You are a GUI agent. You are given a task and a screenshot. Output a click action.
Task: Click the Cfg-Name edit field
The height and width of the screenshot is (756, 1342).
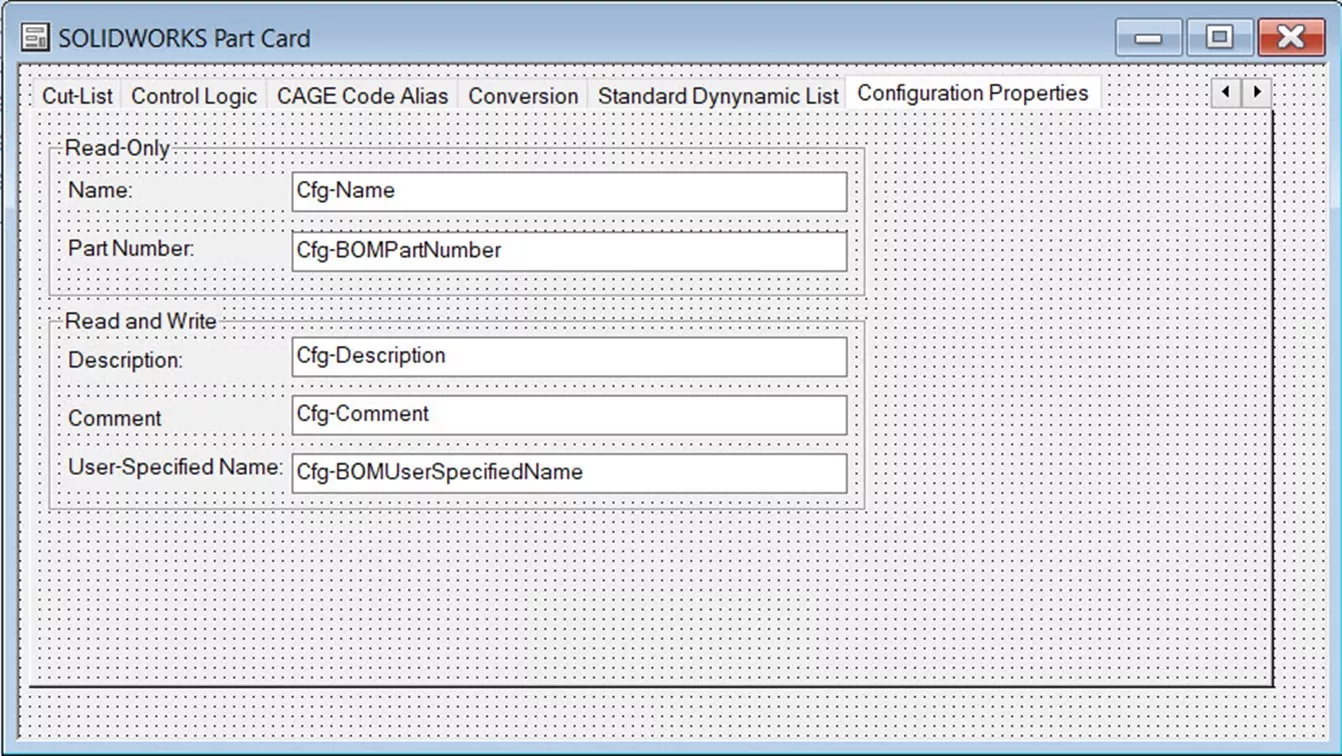point(569,191)
